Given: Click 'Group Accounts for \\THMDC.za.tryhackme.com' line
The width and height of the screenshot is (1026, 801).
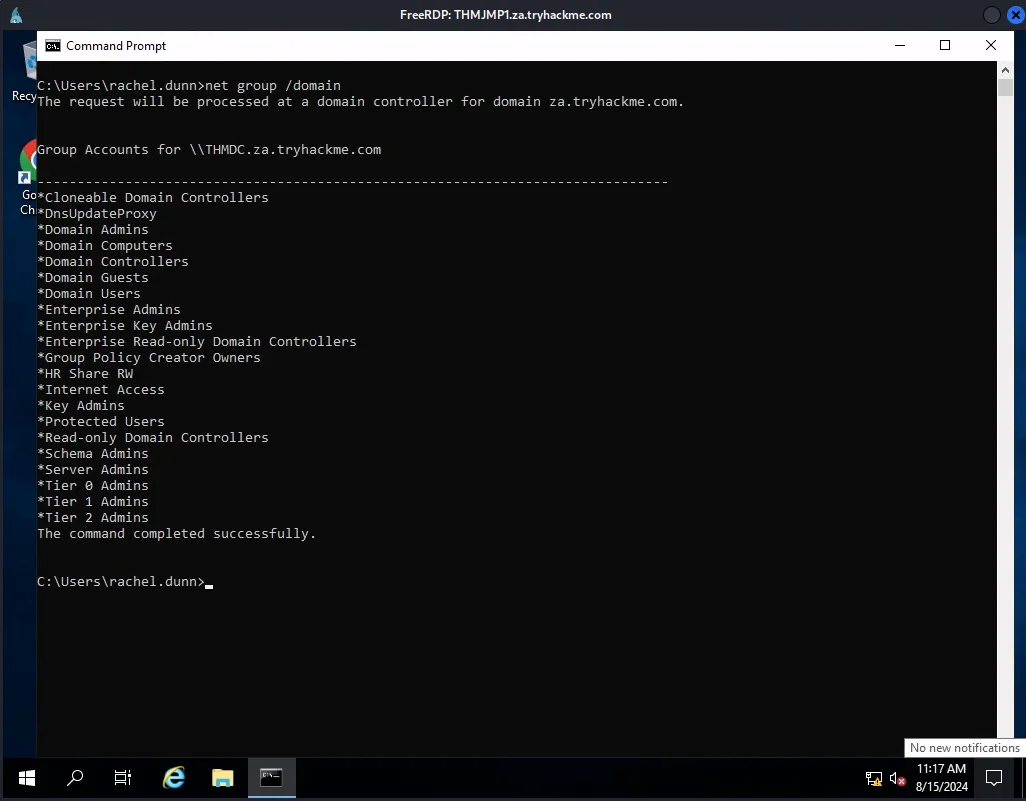Looking at the screenshot, I should point(209,150).
